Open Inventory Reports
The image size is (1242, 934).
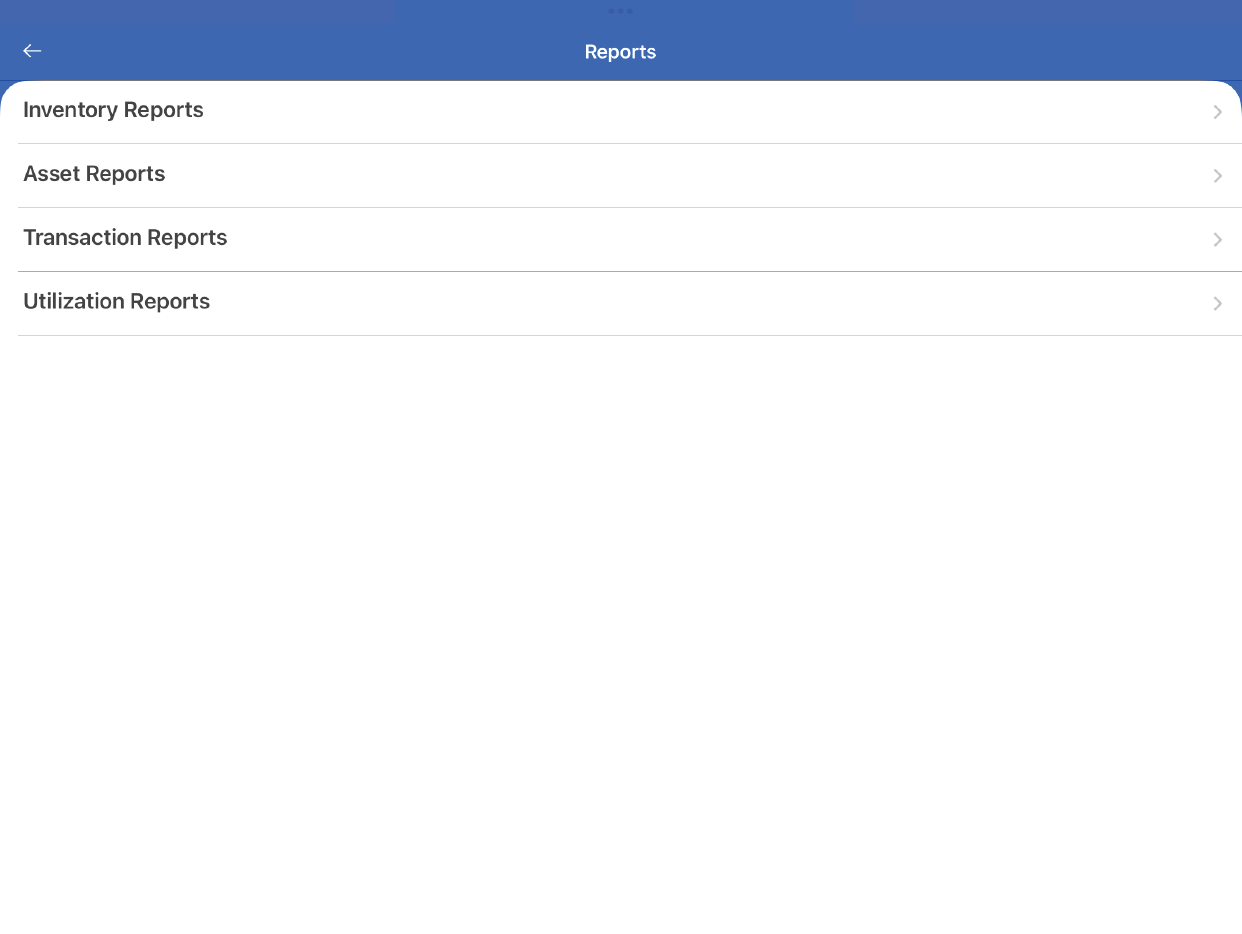coord(620,111)
